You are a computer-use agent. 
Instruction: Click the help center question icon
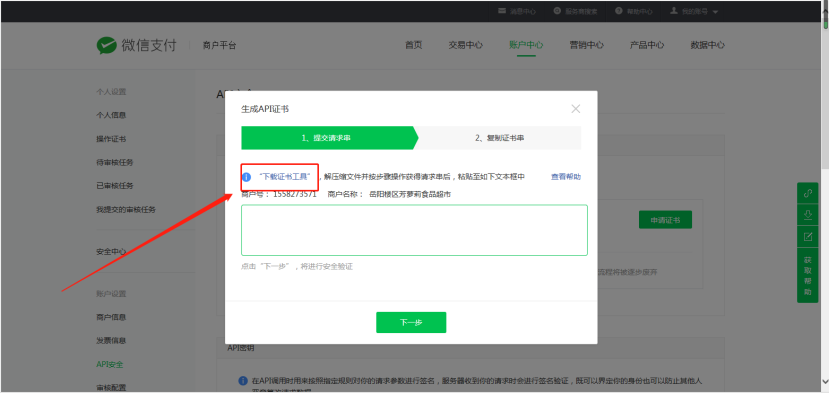click(619, 11)
